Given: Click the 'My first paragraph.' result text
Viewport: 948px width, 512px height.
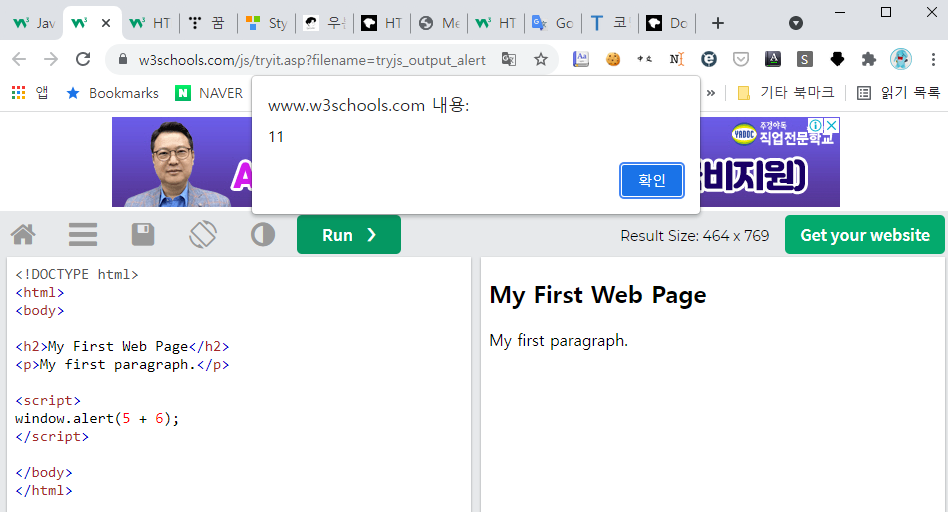Looking at the screenshot, I should tap(559, 340).
